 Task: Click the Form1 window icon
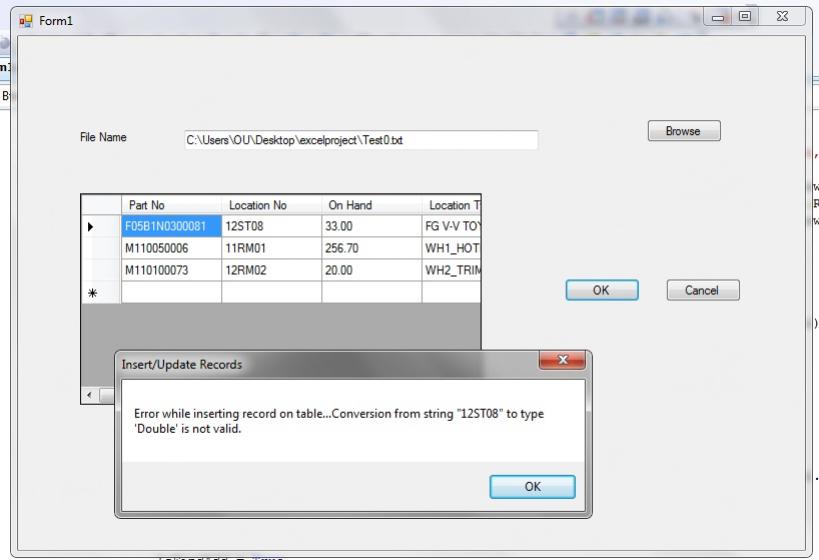click(x=26, y=21)
